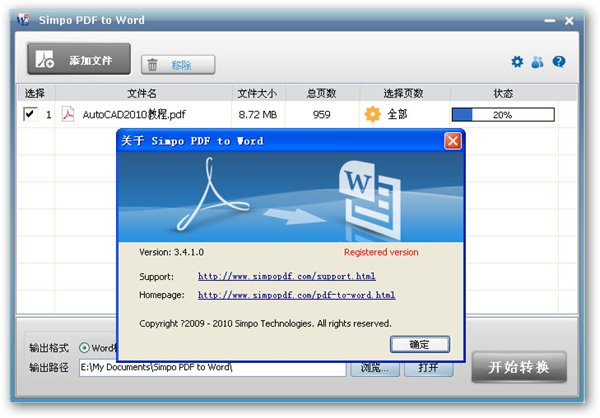
Task: Click the orange gear page-selection icon
Action: 372,114
